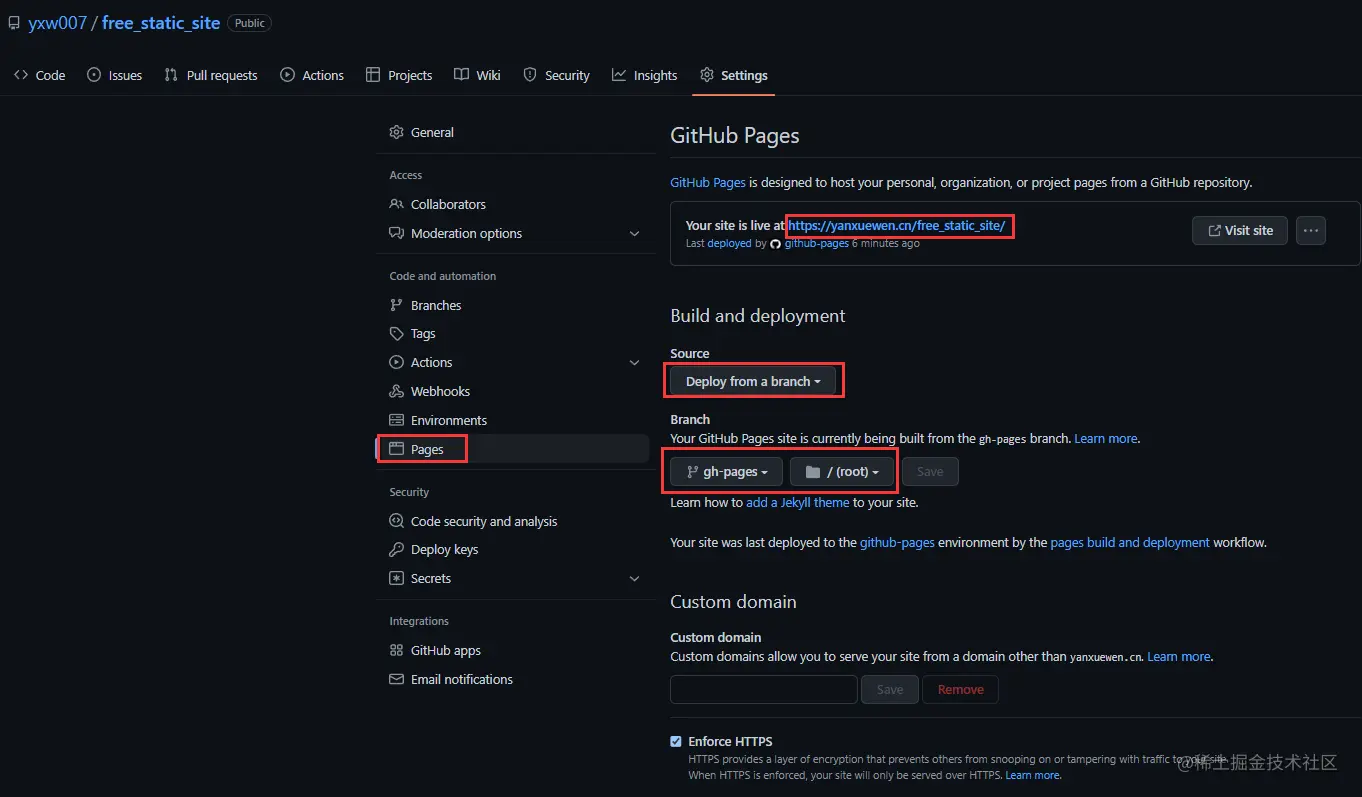The height and width of the screenshot is (797, 1362).
Task: Click the add a Jekyll theme link
Action: (x=797, y=502)
